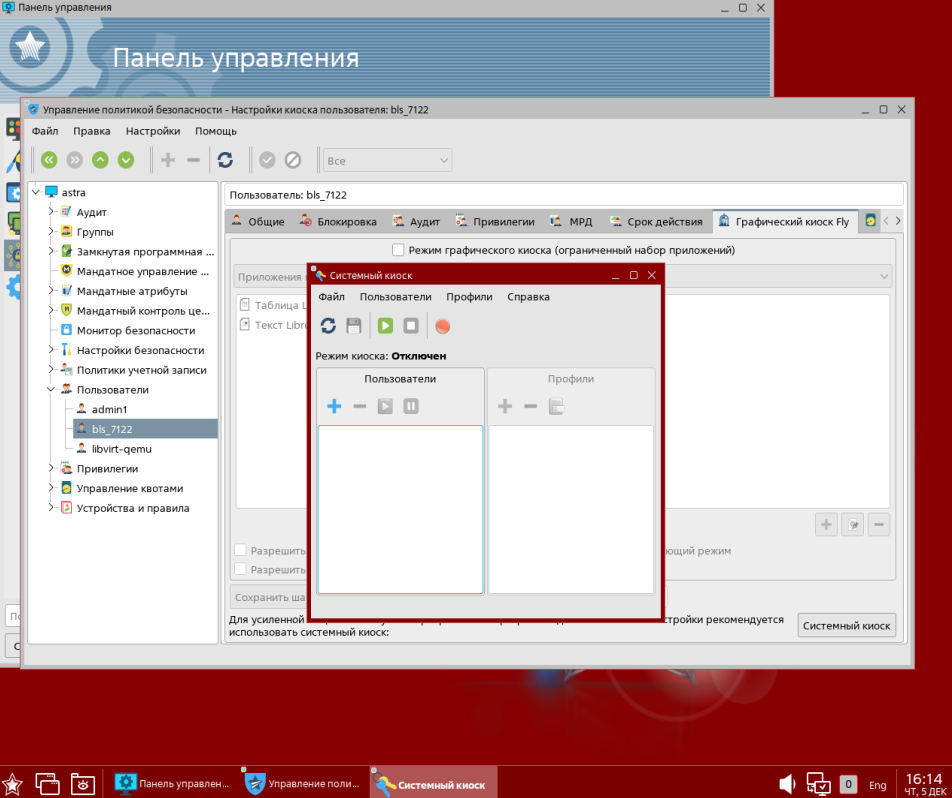Switch to Панель управления taskbar item
Image resolution: width=952 pixels, height=798 pixels.
pos(172,783)
